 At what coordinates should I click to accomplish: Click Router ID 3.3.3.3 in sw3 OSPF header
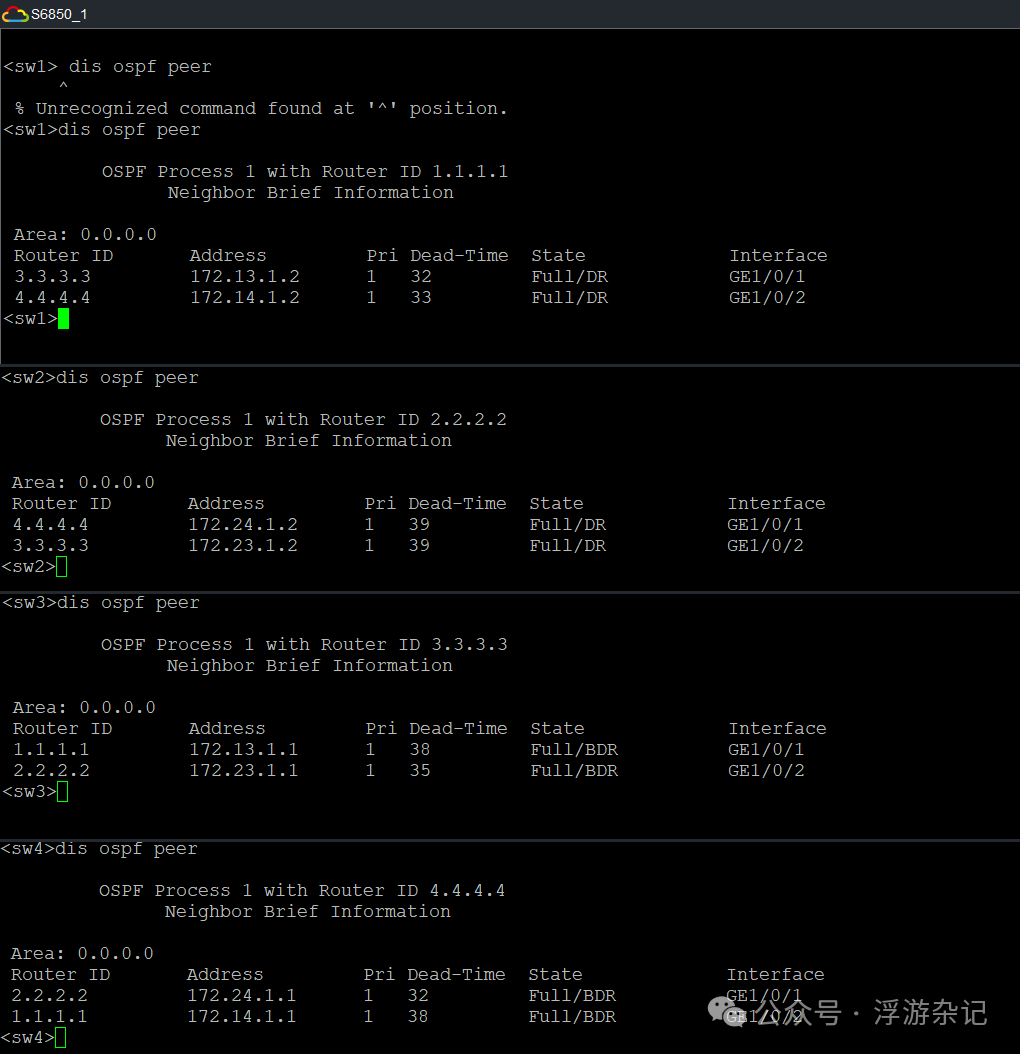tap(469, 645)
